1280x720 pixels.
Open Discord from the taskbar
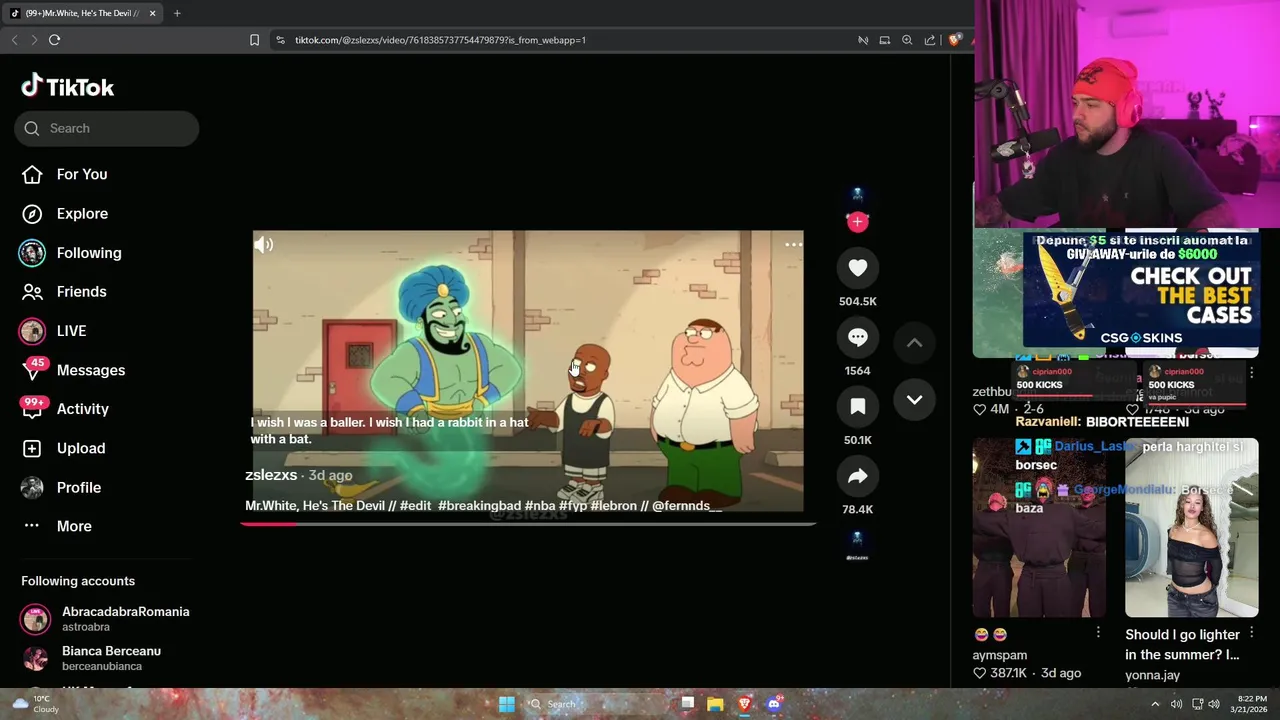773,704
